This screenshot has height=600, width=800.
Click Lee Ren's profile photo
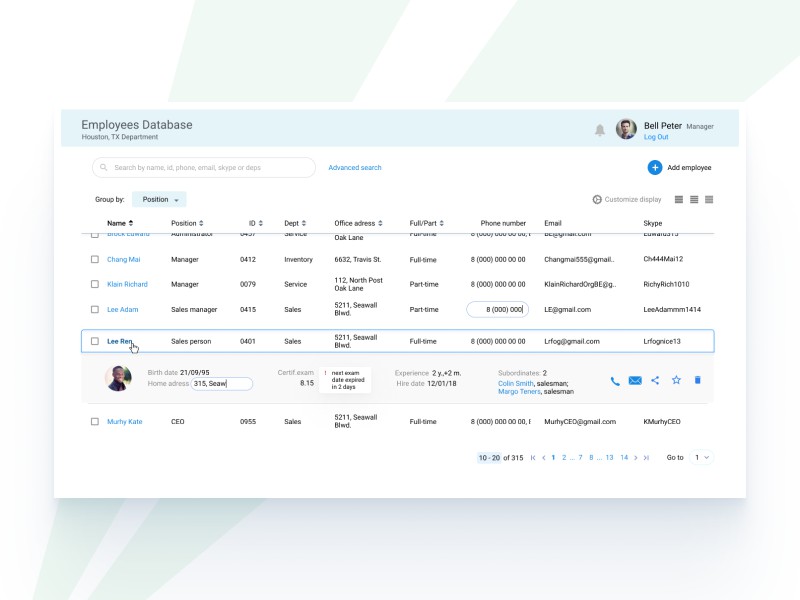[x=118, y=379]
